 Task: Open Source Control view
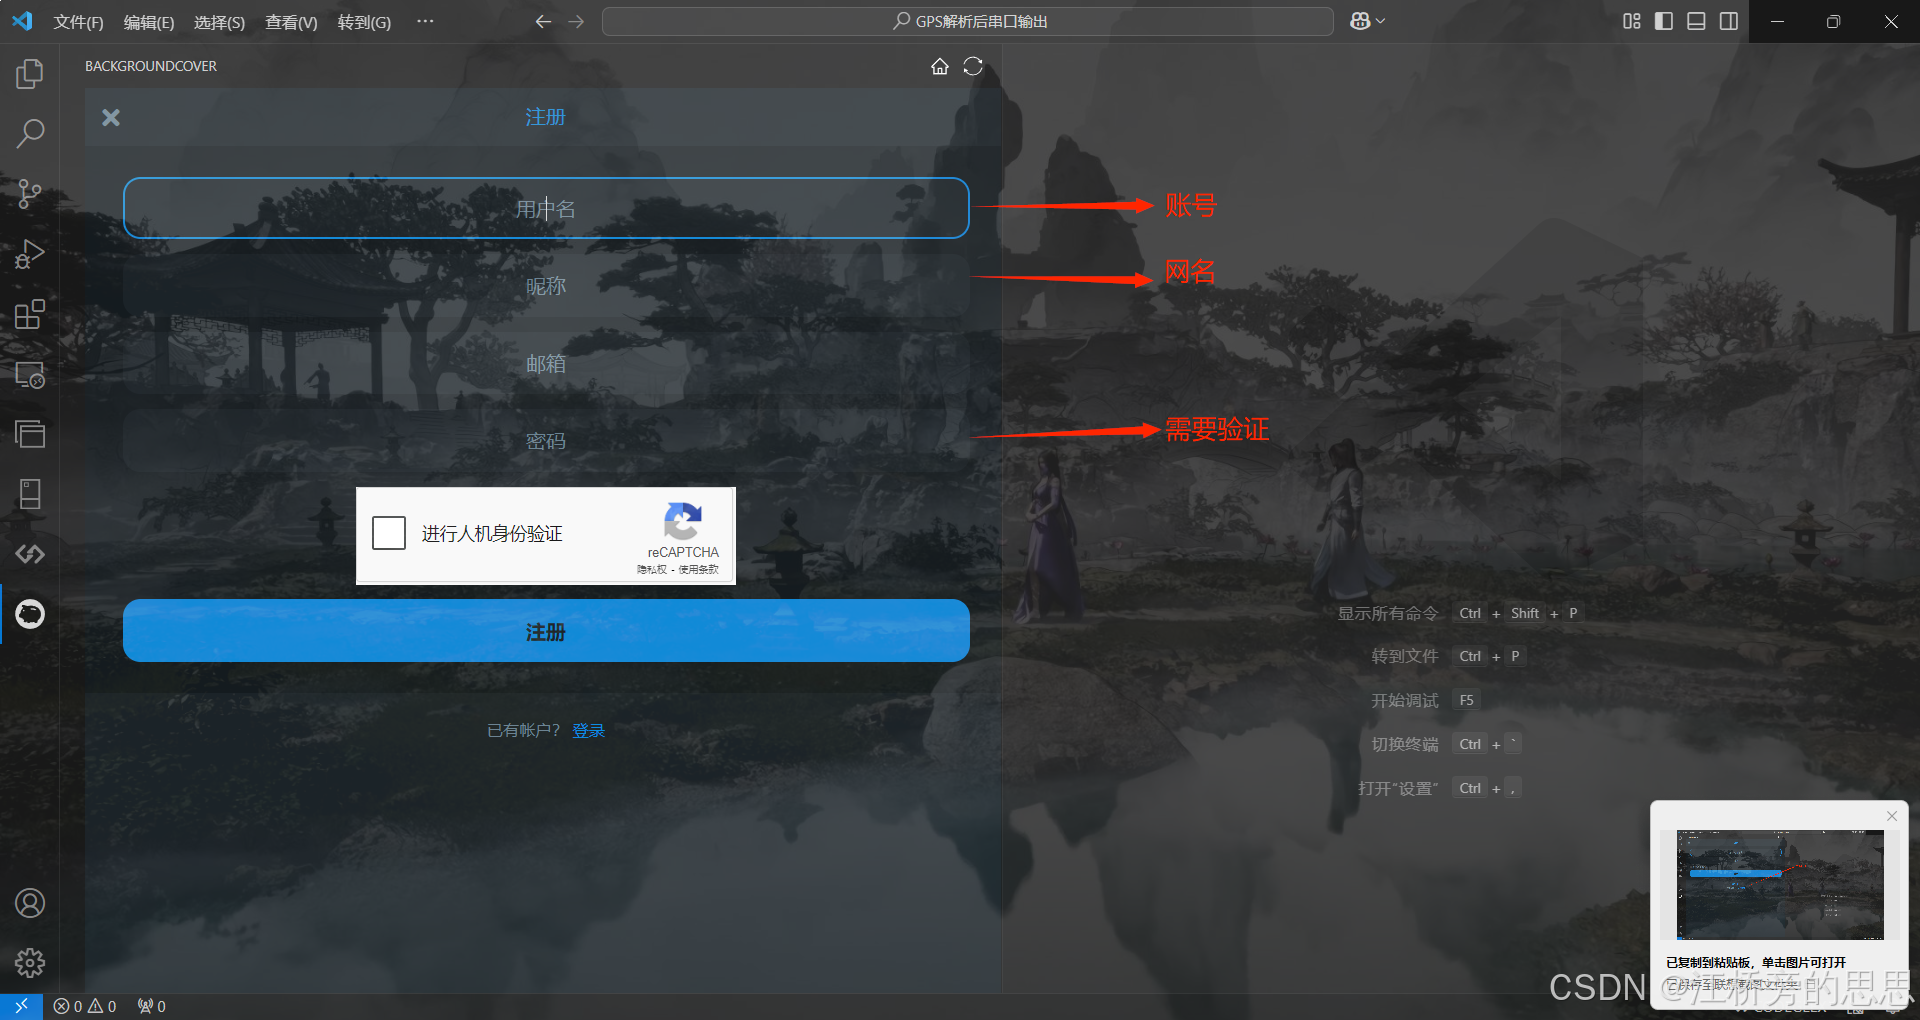(30, 194)
